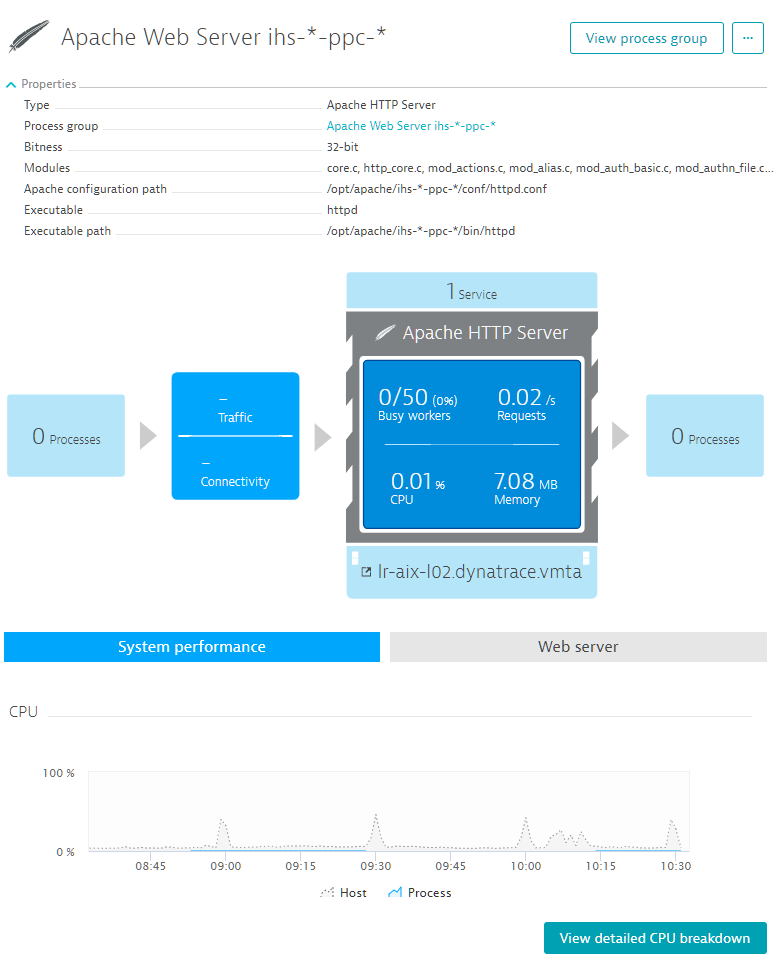Click the 0.02 /s Requests metric
The width and height of the screenshot is (776, 967).
[x=526, y=405]
